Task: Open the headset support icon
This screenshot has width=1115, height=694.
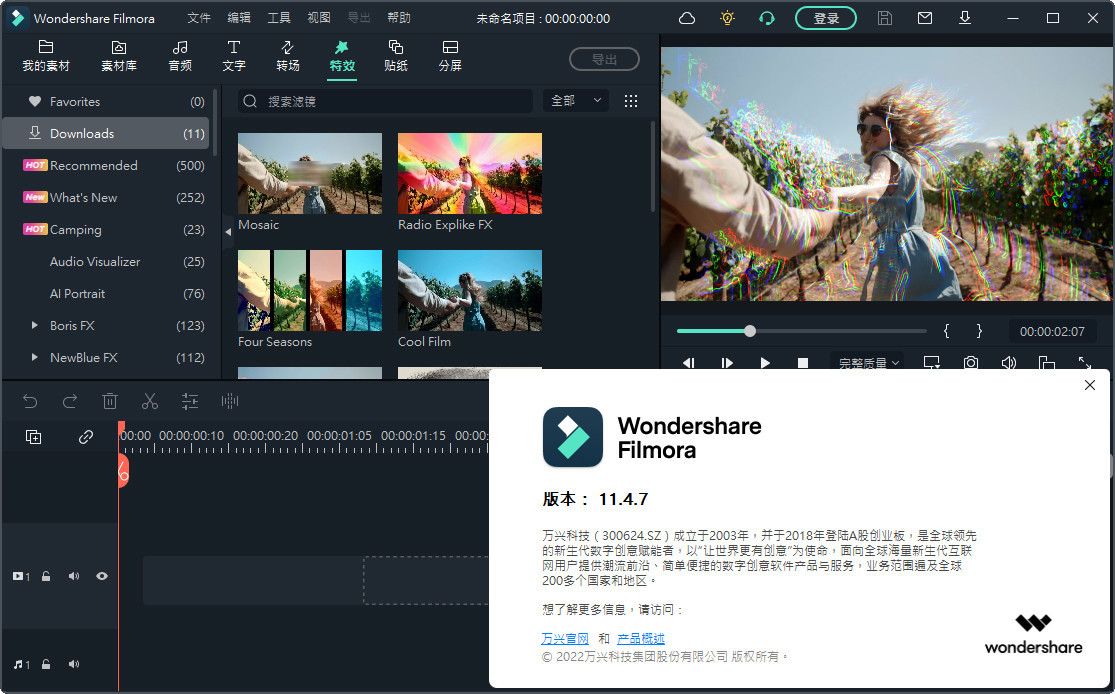Action: coord(767,18)
